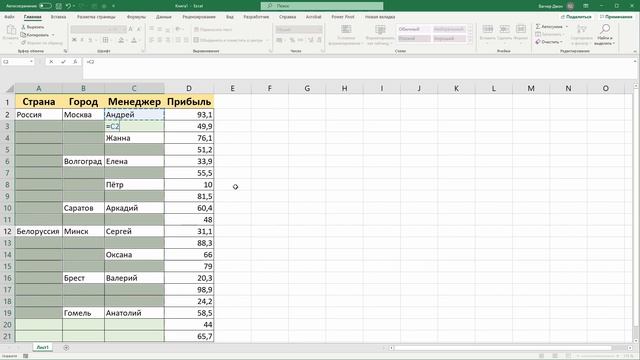Open the Файл tab
Image resolution: width=640 pixels, height=360 pixels.
(x=9, y=17)
